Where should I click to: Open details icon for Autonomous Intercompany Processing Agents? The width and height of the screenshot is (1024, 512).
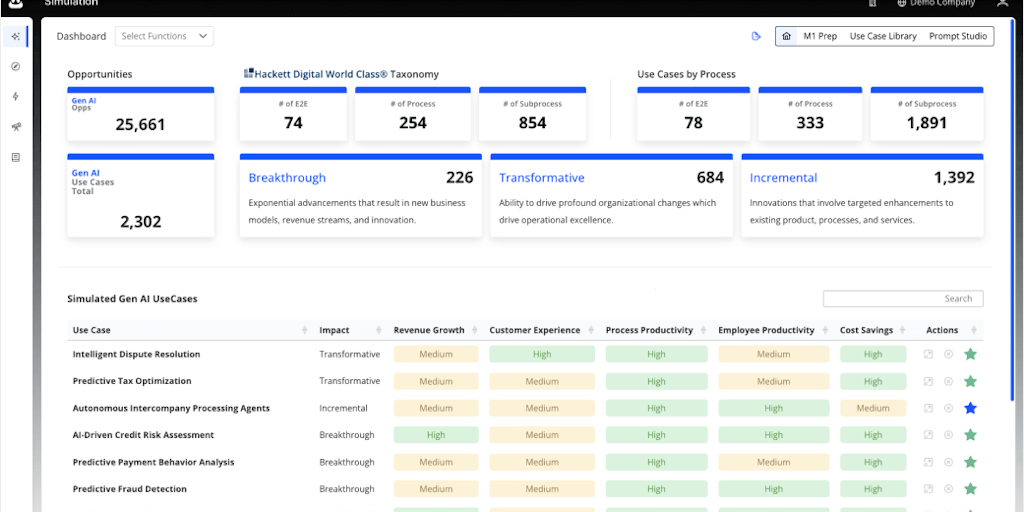pos(928,408)
